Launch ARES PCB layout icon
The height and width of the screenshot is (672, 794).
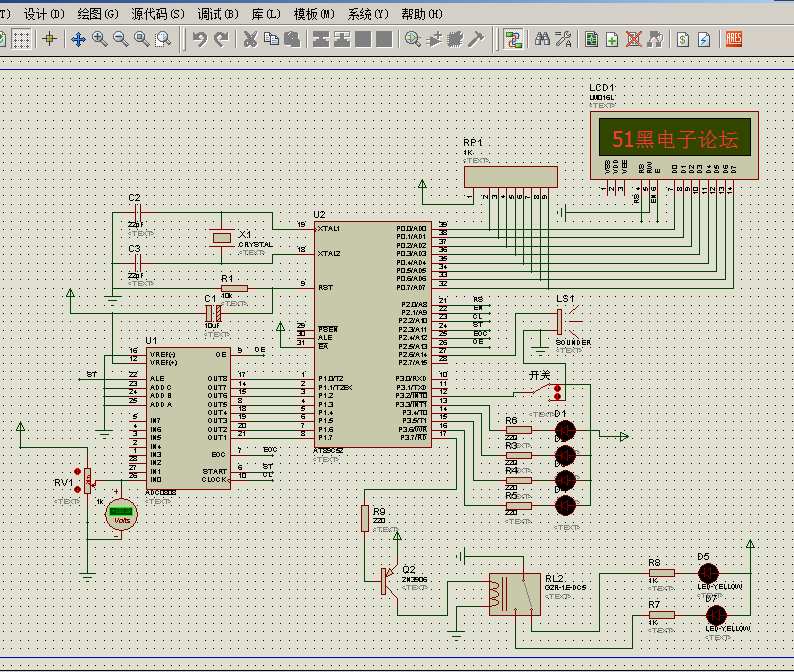coord(733,39)
